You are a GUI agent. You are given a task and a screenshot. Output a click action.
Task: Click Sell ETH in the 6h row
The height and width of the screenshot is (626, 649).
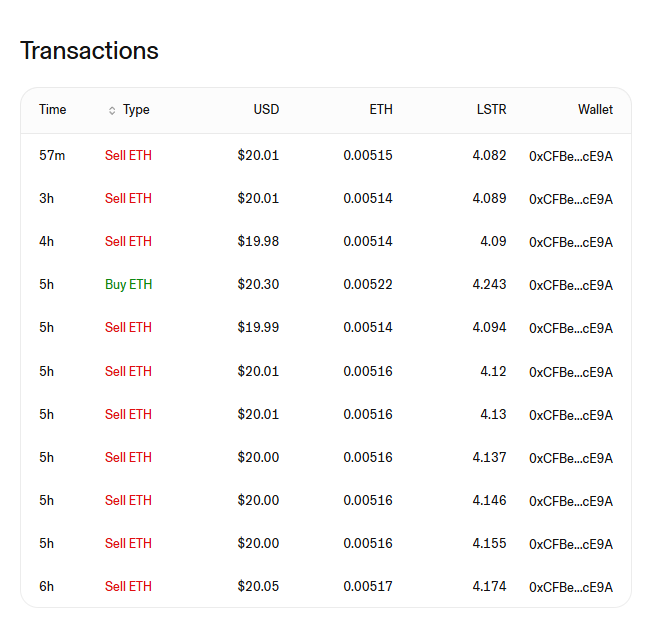point(129,587)
